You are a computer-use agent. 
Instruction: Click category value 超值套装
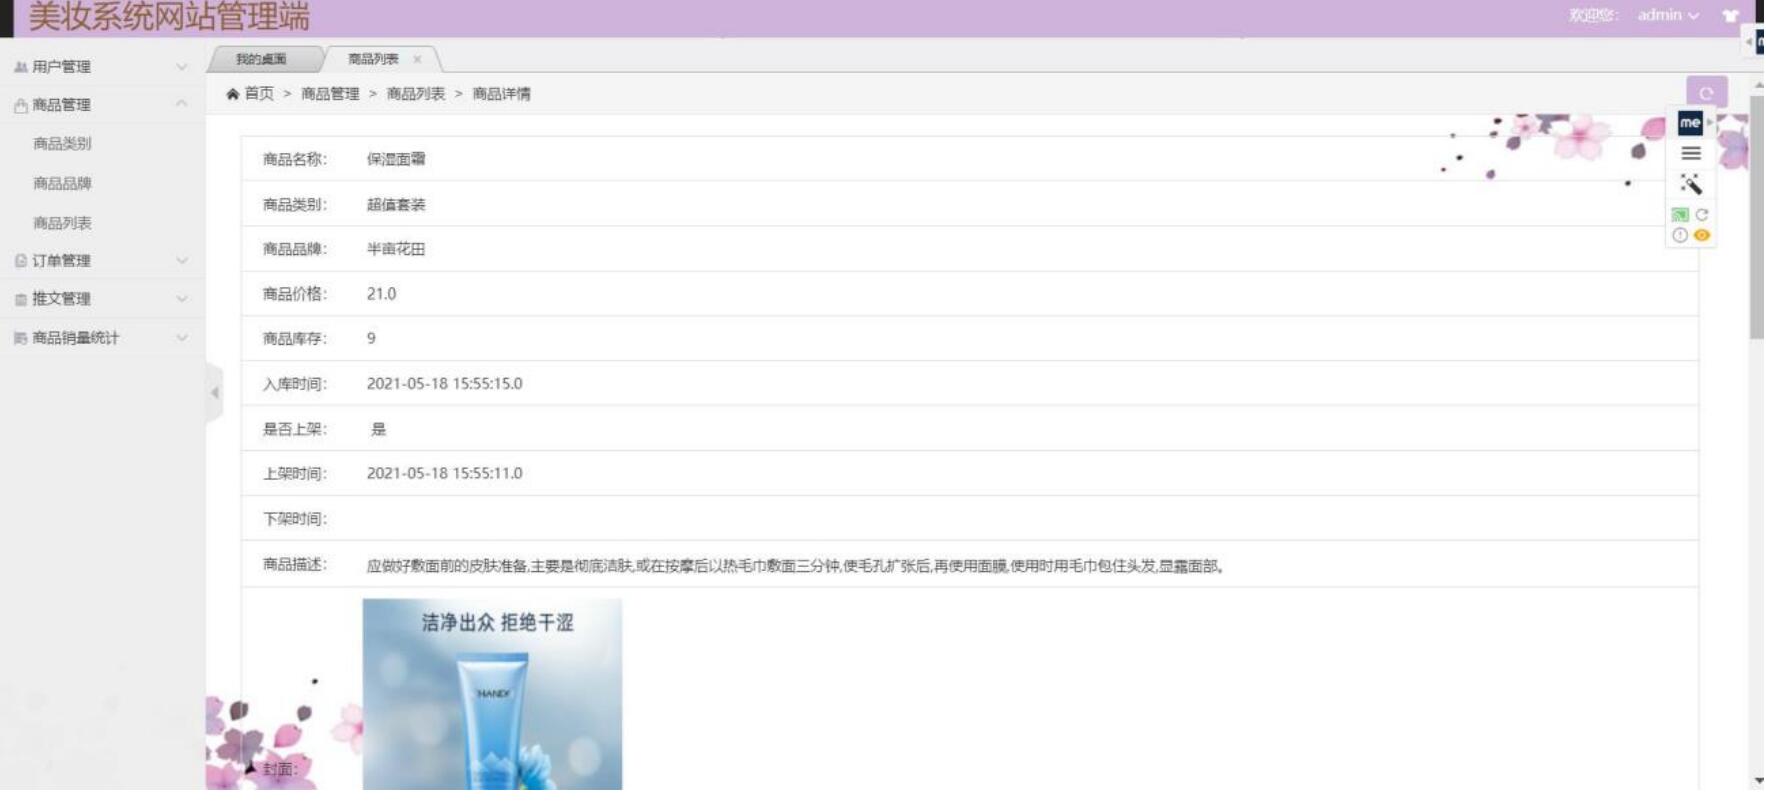[x=396, y=205]
